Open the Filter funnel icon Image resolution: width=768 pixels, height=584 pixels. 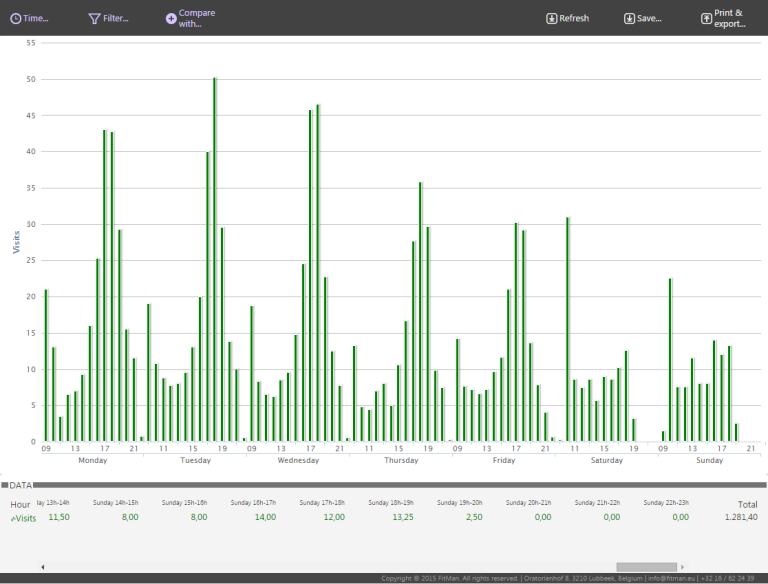point(94,19)
